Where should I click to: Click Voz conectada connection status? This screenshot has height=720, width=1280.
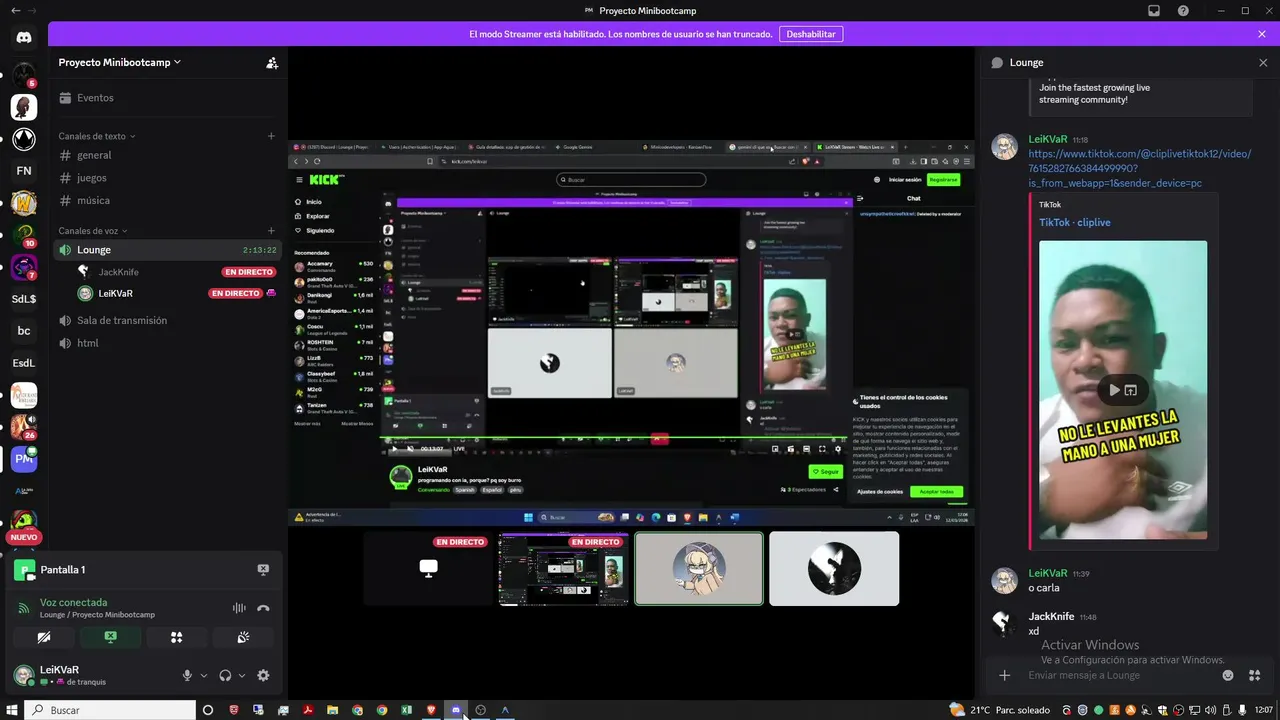tap(73, 603)
